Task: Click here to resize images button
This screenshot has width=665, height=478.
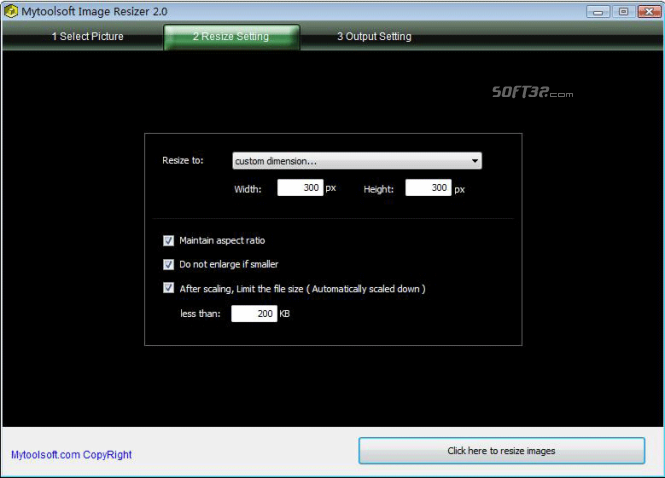Action: 501,450
